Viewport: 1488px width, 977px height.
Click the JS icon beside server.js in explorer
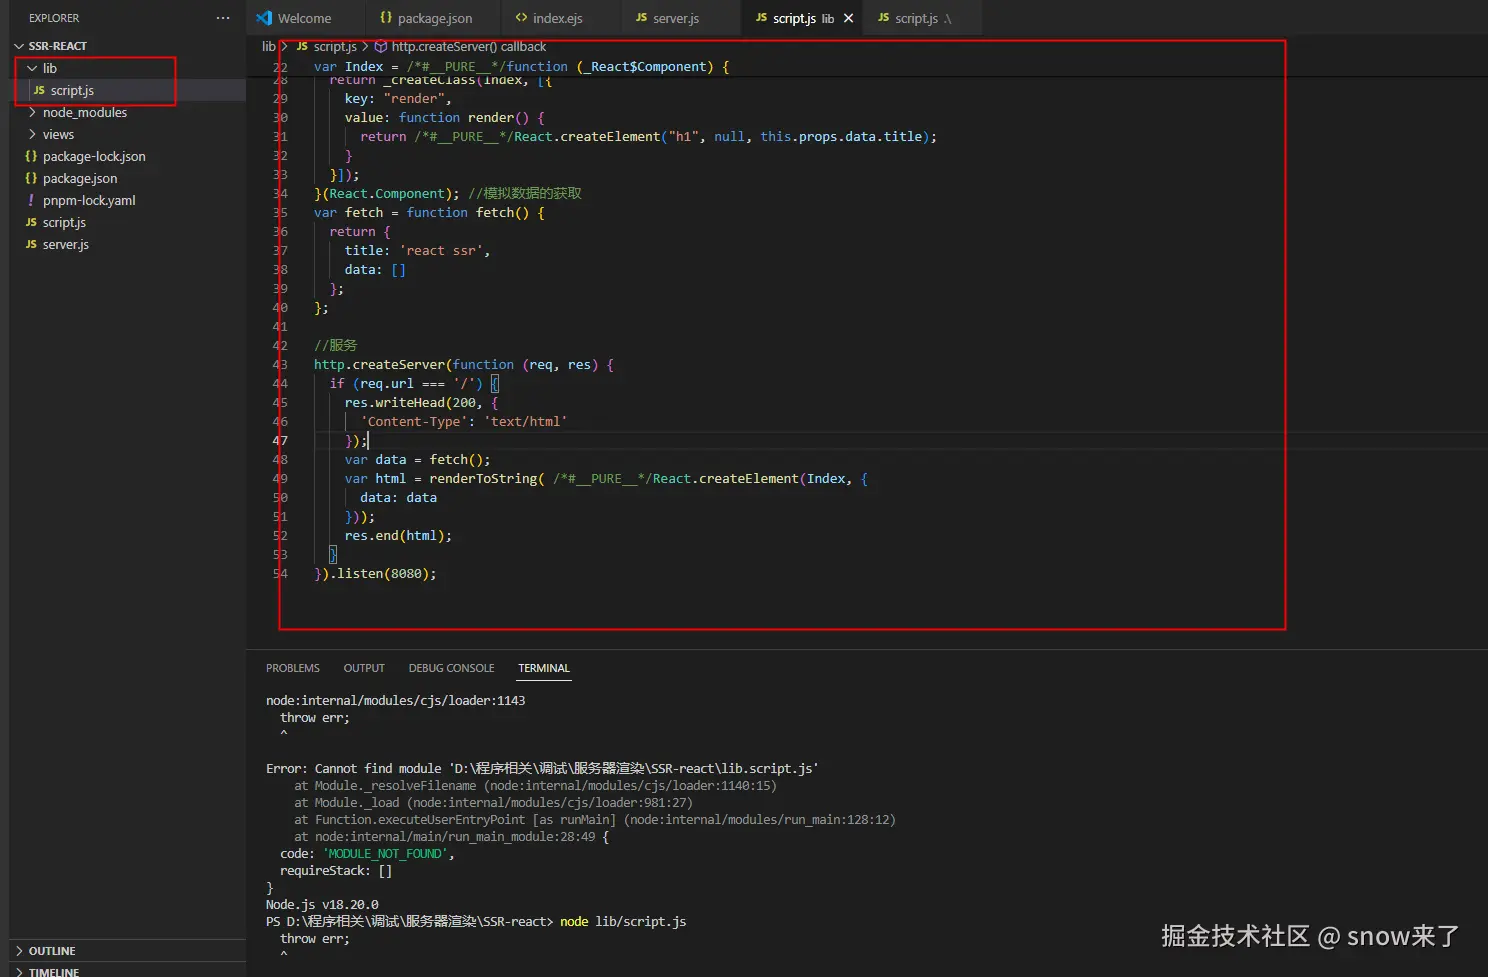pos(31,244)
